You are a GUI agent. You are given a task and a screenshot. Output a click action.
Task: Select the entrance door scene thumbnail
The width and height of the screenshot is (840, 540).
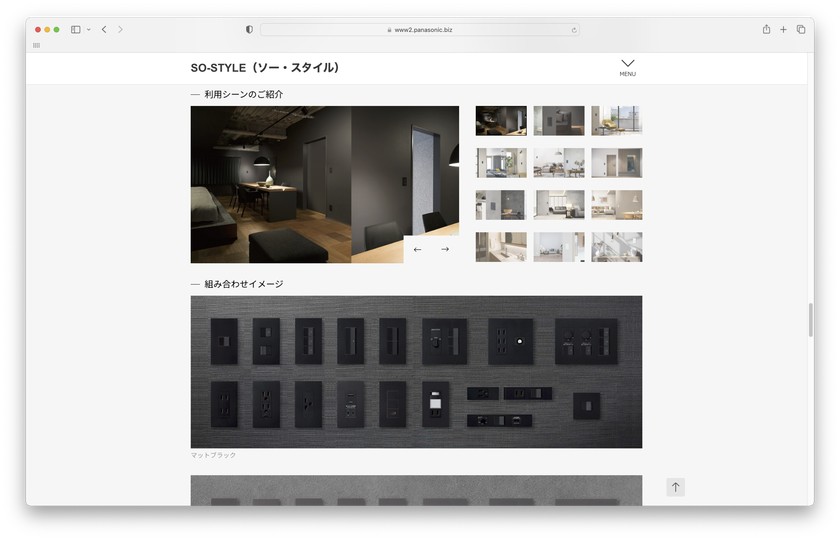click(x=617, y=163)
